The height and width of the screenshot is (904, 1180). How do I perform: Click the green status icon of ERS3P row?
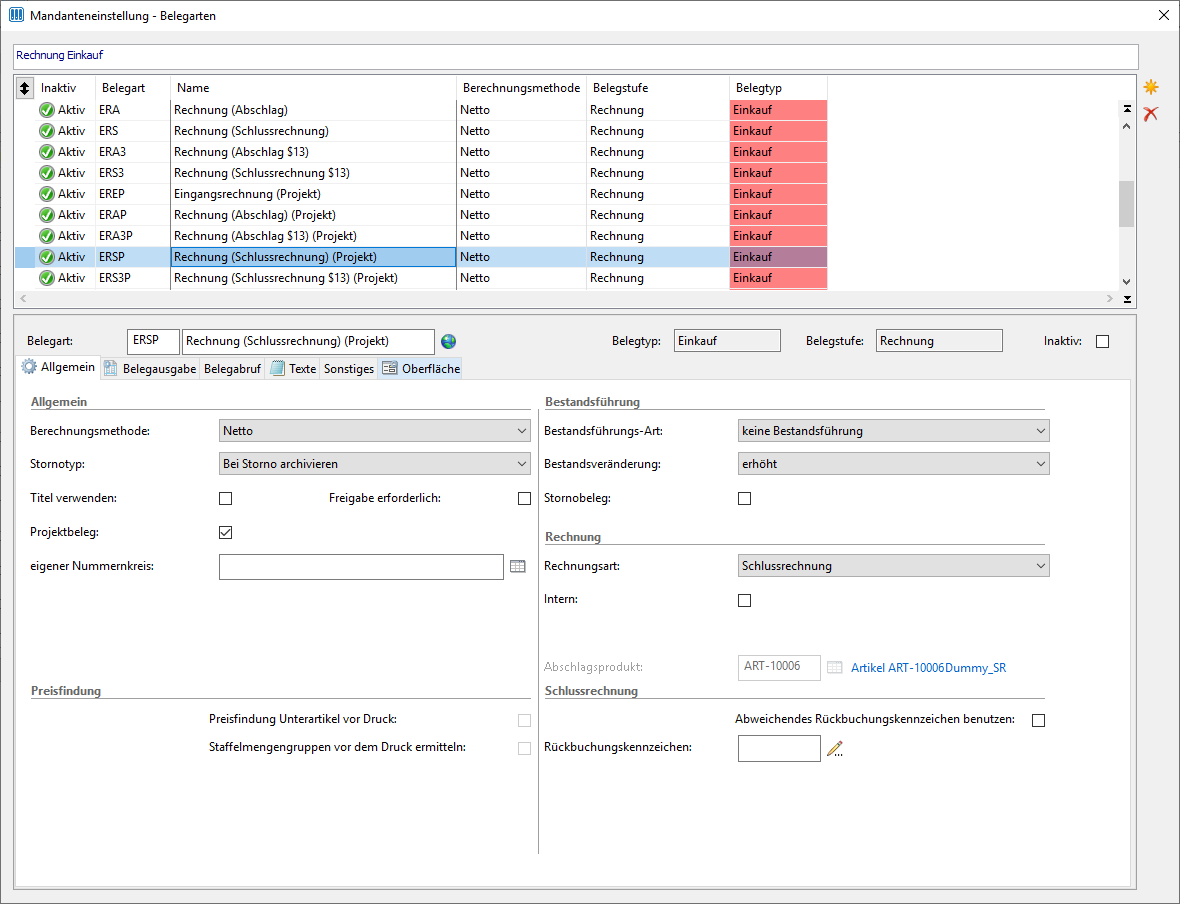coord(47,279)
